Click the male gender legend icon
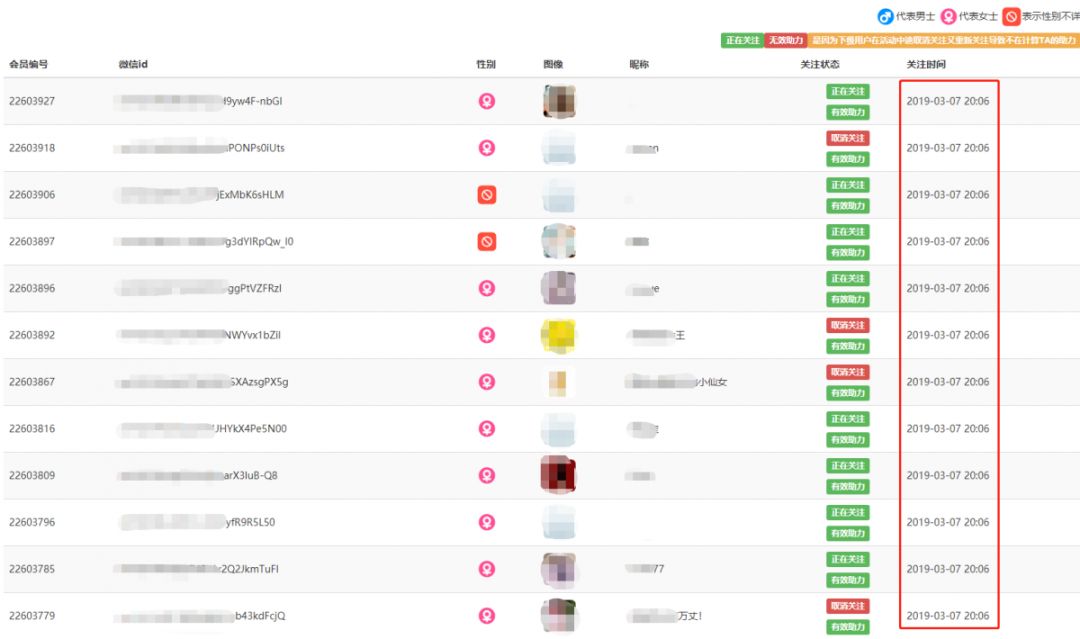This screenshot has width=1080, height=639. point(885,16)
